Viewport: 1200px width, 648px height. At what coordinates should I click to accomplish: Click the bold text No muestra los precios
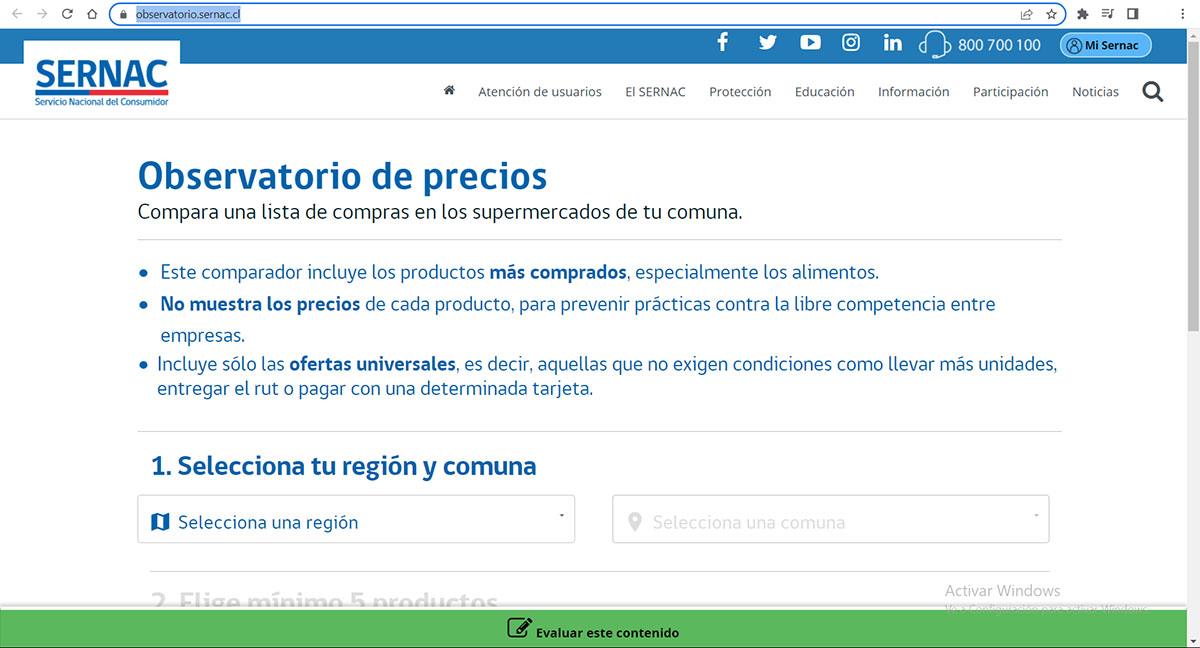pyautogui.click(x=260, y=304)
